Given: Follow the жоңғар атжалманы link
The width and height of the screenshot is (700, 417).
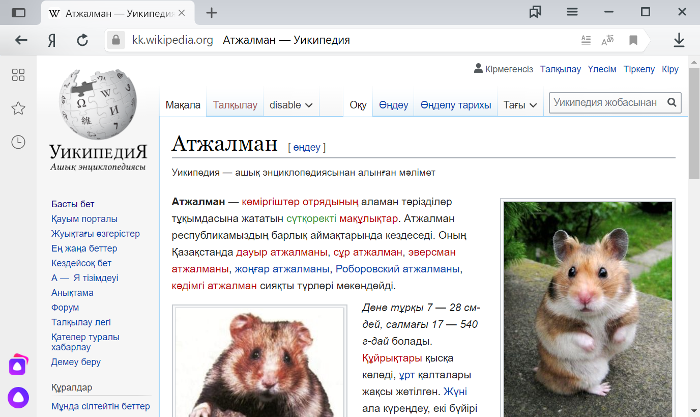Looking at the screenshot, I should [x=282, y=269].
